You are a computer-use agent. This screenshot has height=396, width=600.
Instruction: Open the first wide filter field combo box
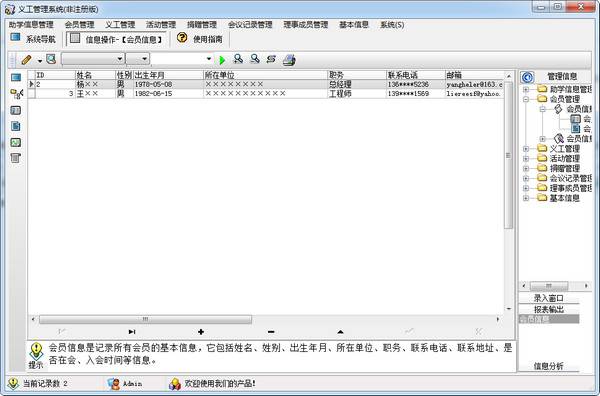pos(93,59)
